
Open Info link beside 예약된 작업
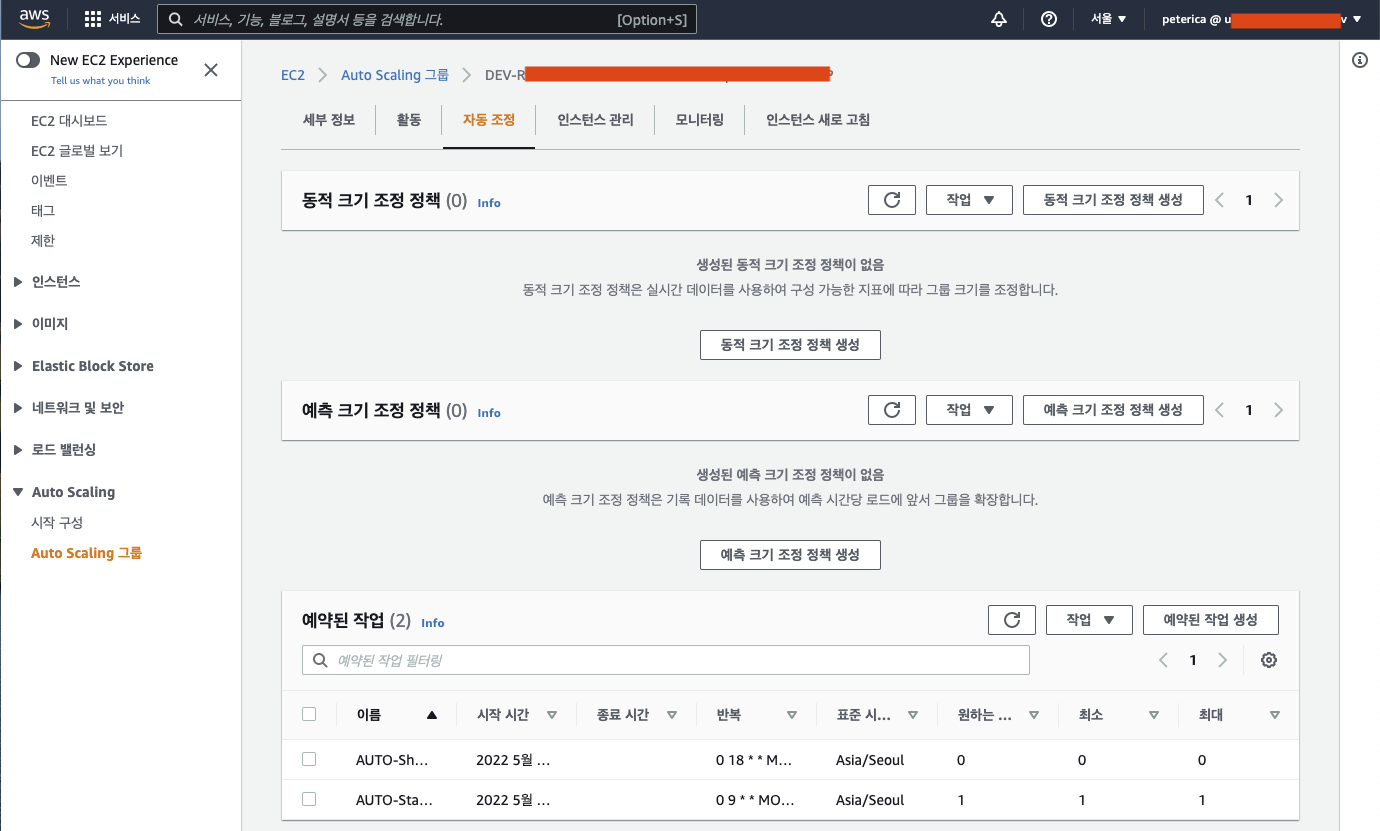tap(433, 623)
